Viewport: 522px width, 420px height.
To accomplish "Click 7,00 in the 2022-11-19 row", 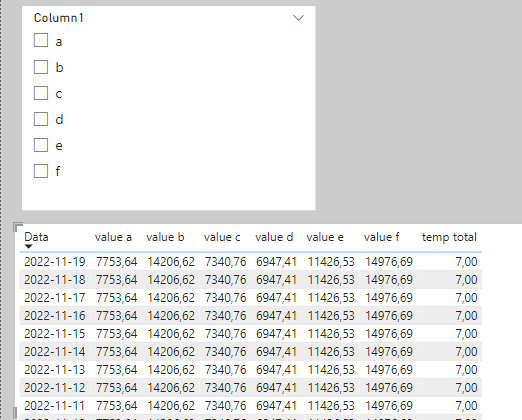I will [x=466, y=262].
